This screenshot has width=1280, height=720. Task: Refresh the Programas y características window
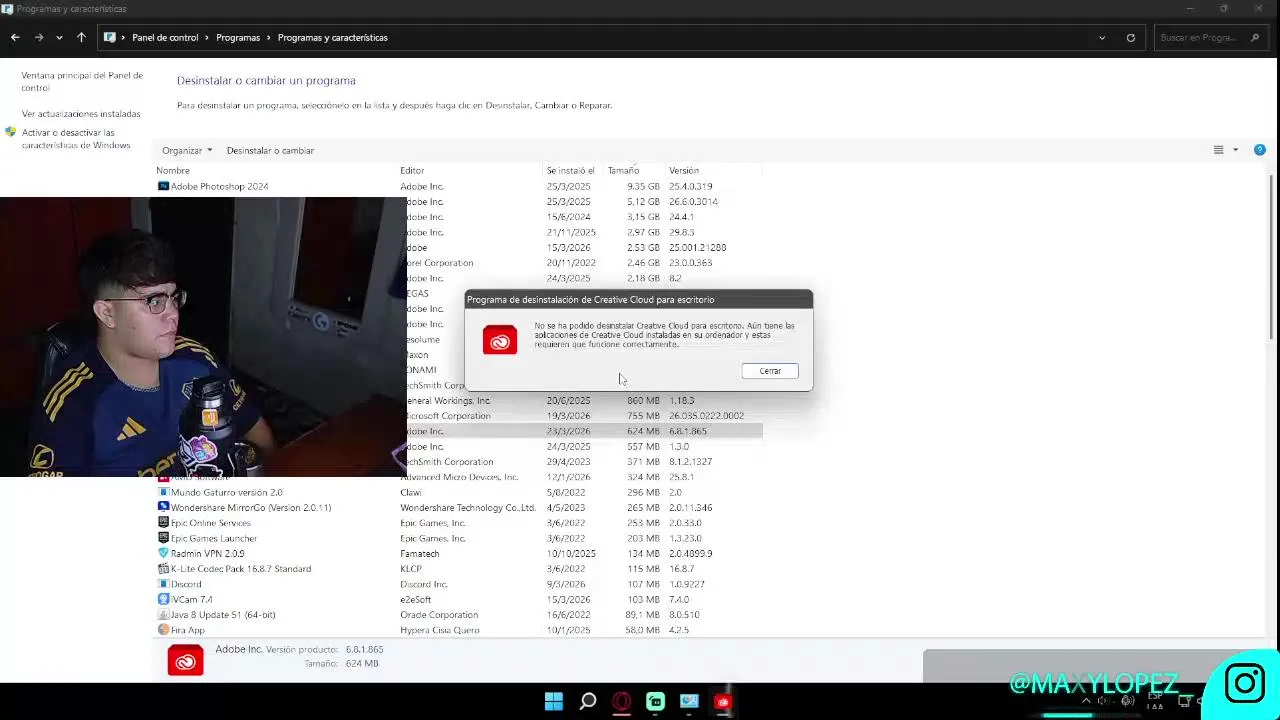click(x=1131, y=38)
